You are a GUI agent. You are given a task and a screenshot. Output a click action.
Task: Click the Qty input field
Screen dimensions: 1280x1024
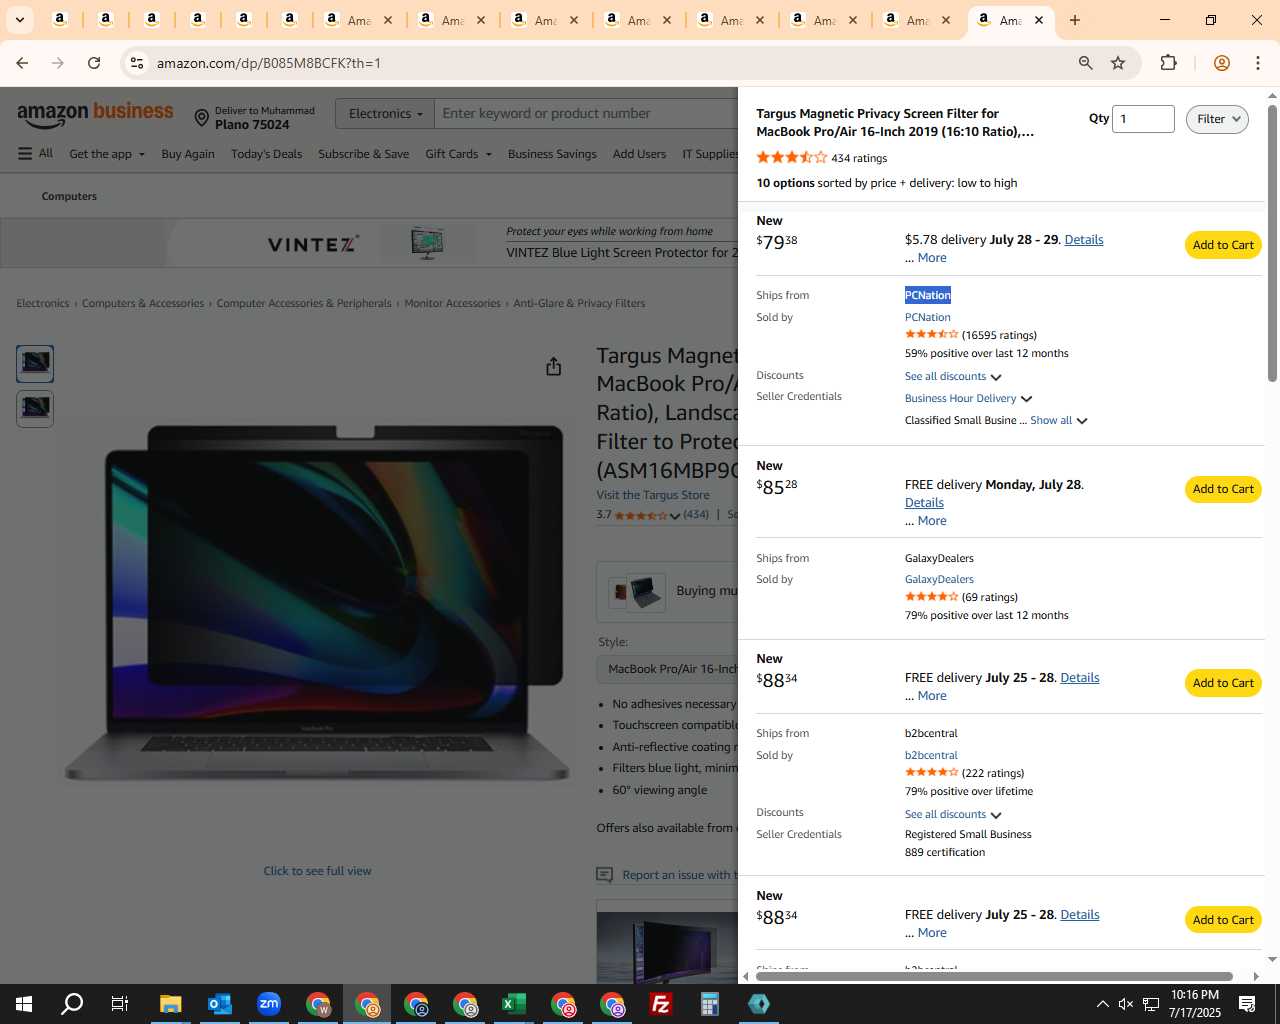pyautogui.click(x=1143, y=119)
